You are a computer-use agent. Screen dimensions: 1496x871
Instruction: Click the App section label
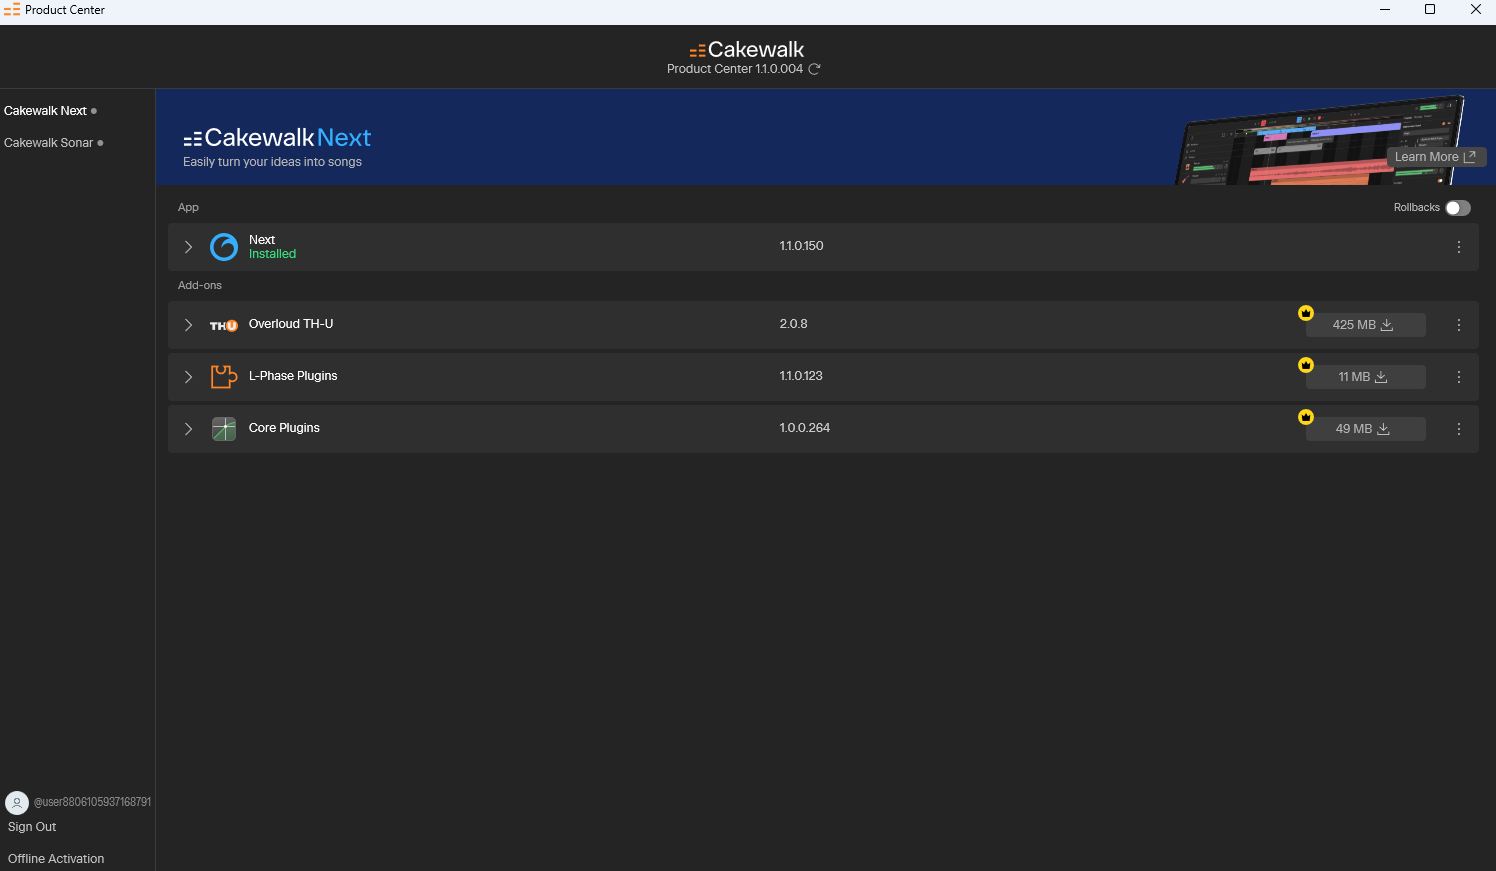(188, 208)
